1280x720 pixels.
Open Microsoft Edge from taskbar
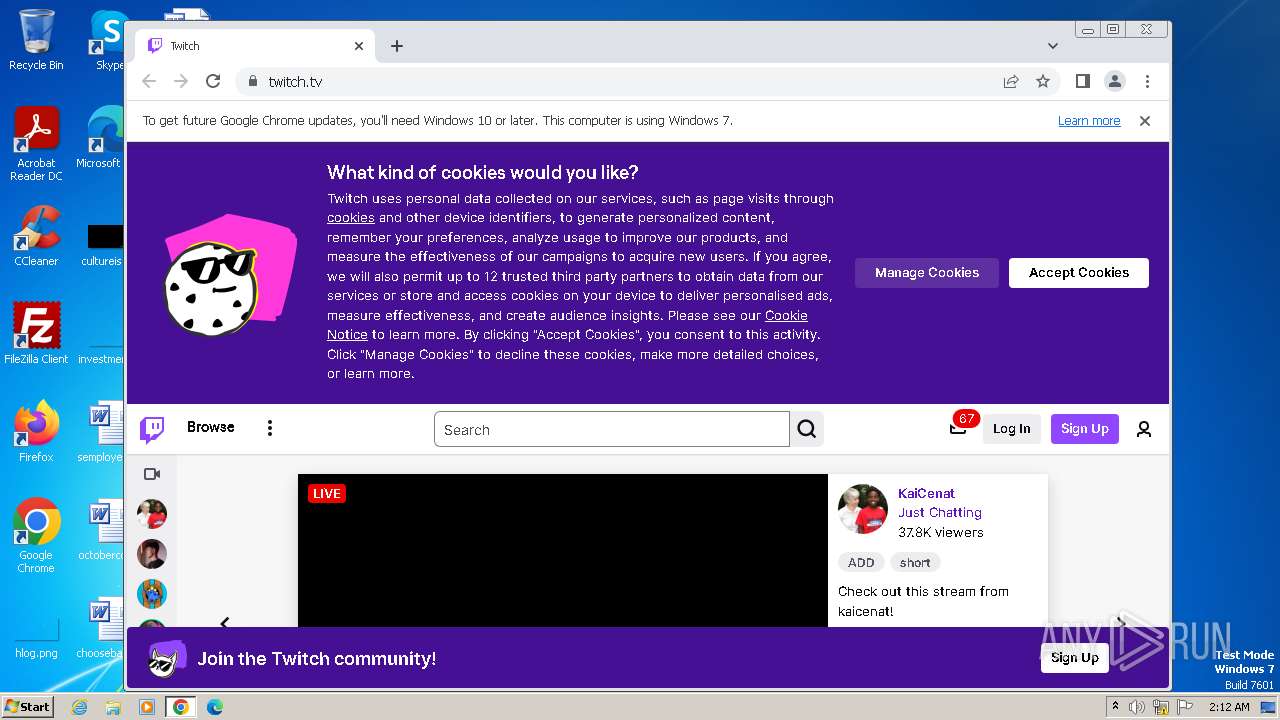[x=214, y=707]
